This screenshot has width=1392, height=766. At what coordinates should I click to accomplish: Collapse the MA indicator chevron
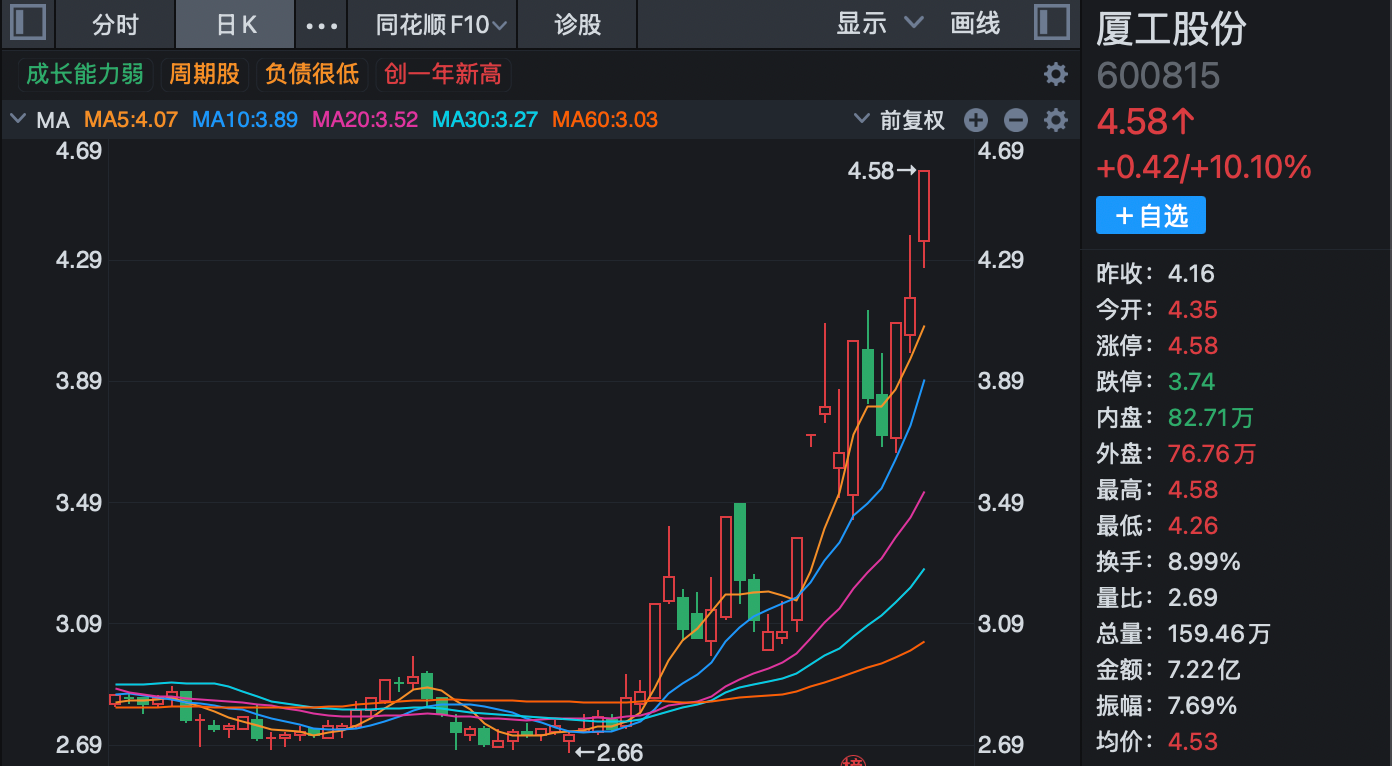pos(17,120)
